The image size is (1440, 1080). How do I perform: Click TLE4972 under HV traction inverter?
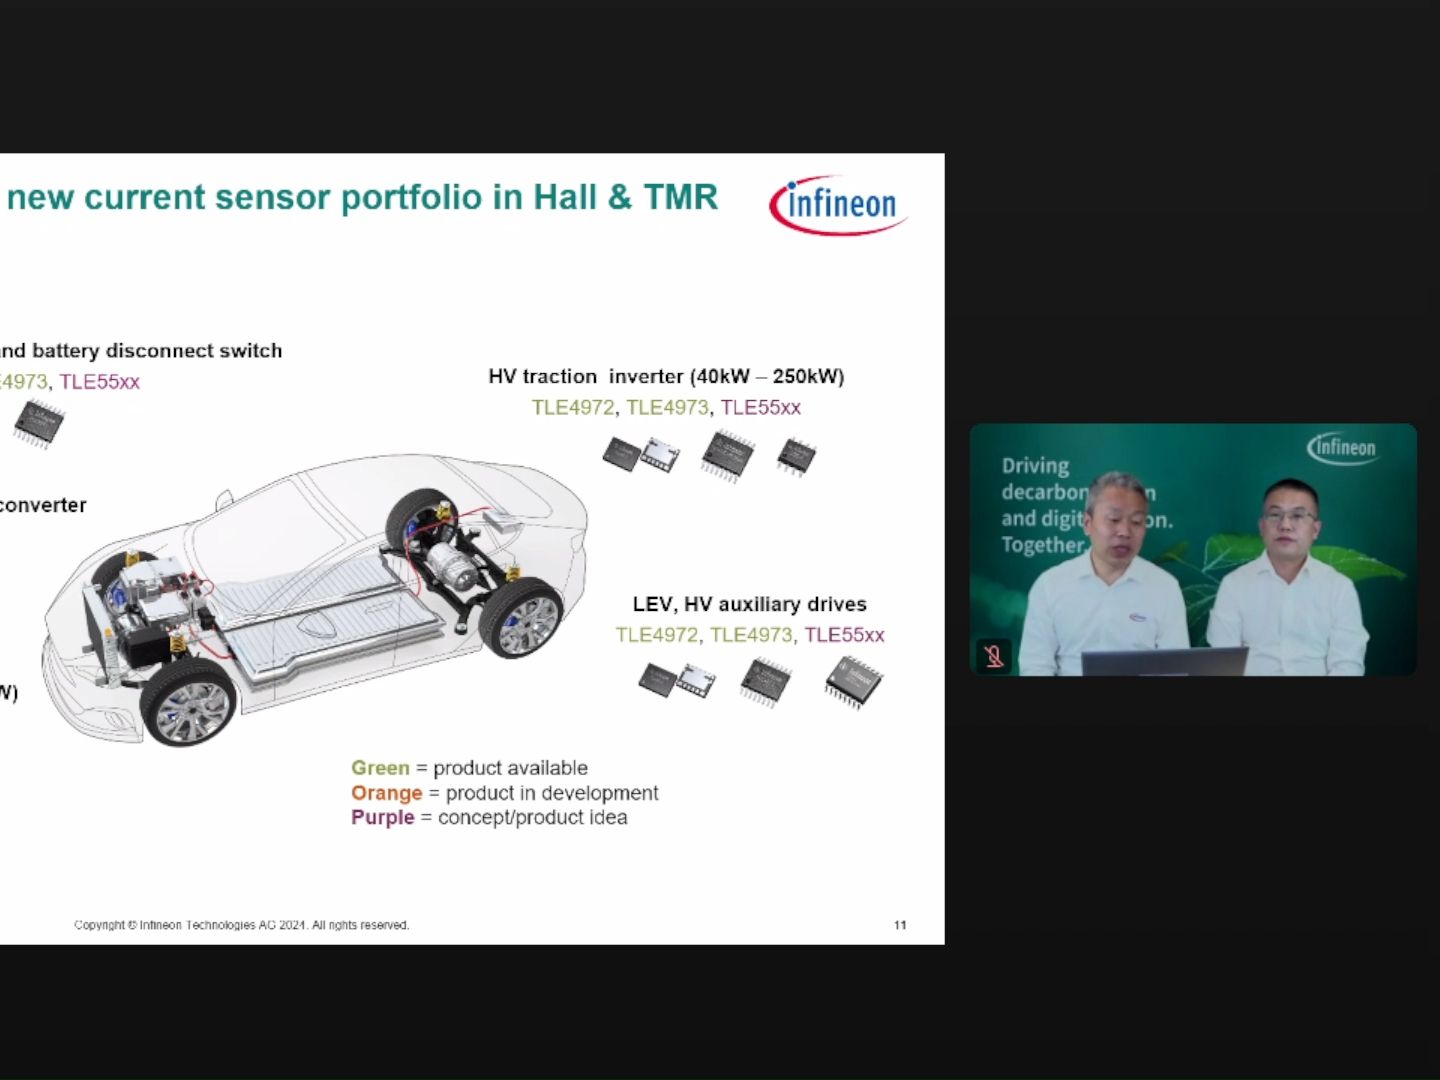pos(573,407)
